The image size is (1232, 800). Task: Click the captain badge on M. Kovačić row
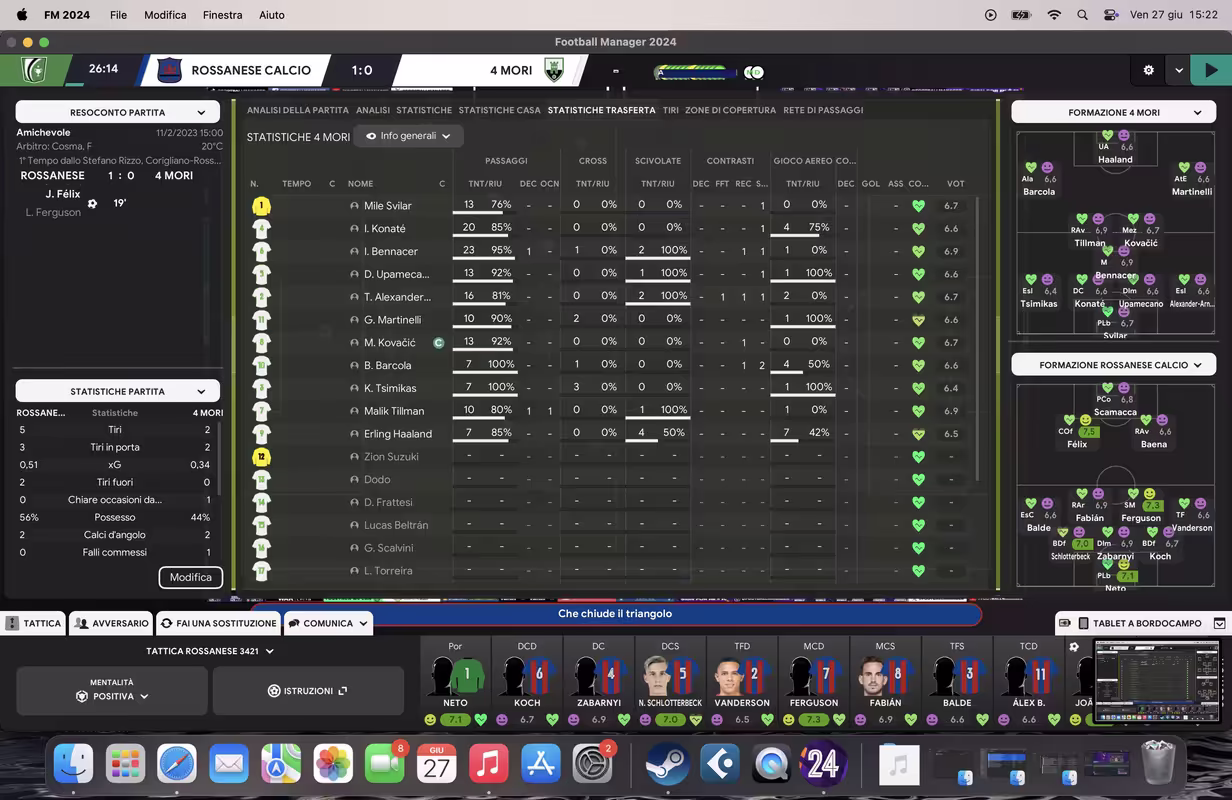tap(438, 343)
